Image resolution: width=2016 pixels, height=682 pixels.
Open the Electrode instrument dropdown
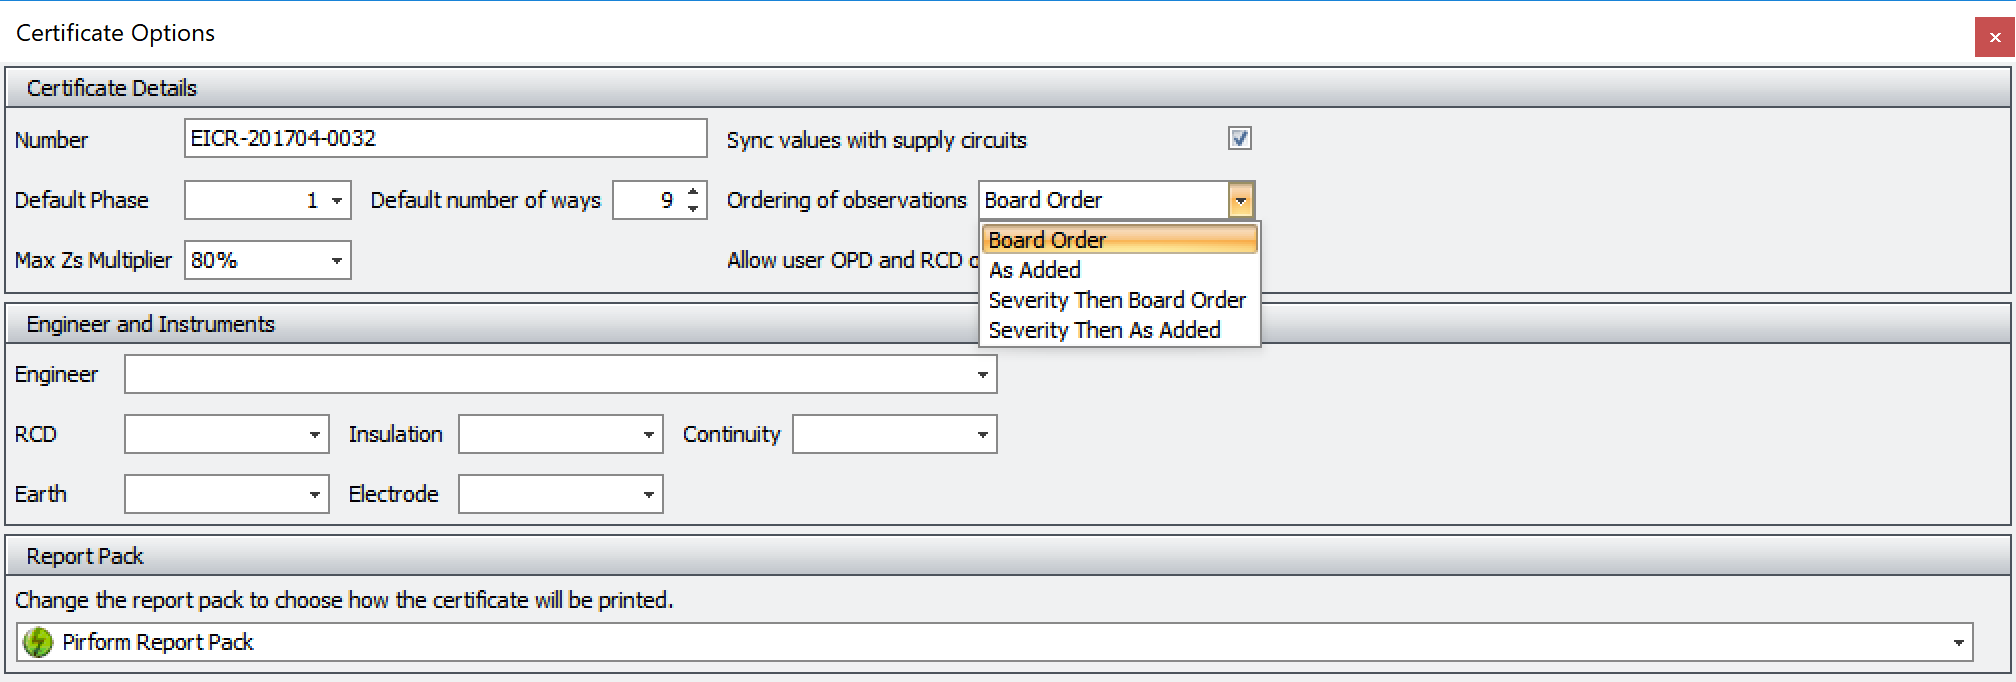pyautogui.click(x=648, y=495)
